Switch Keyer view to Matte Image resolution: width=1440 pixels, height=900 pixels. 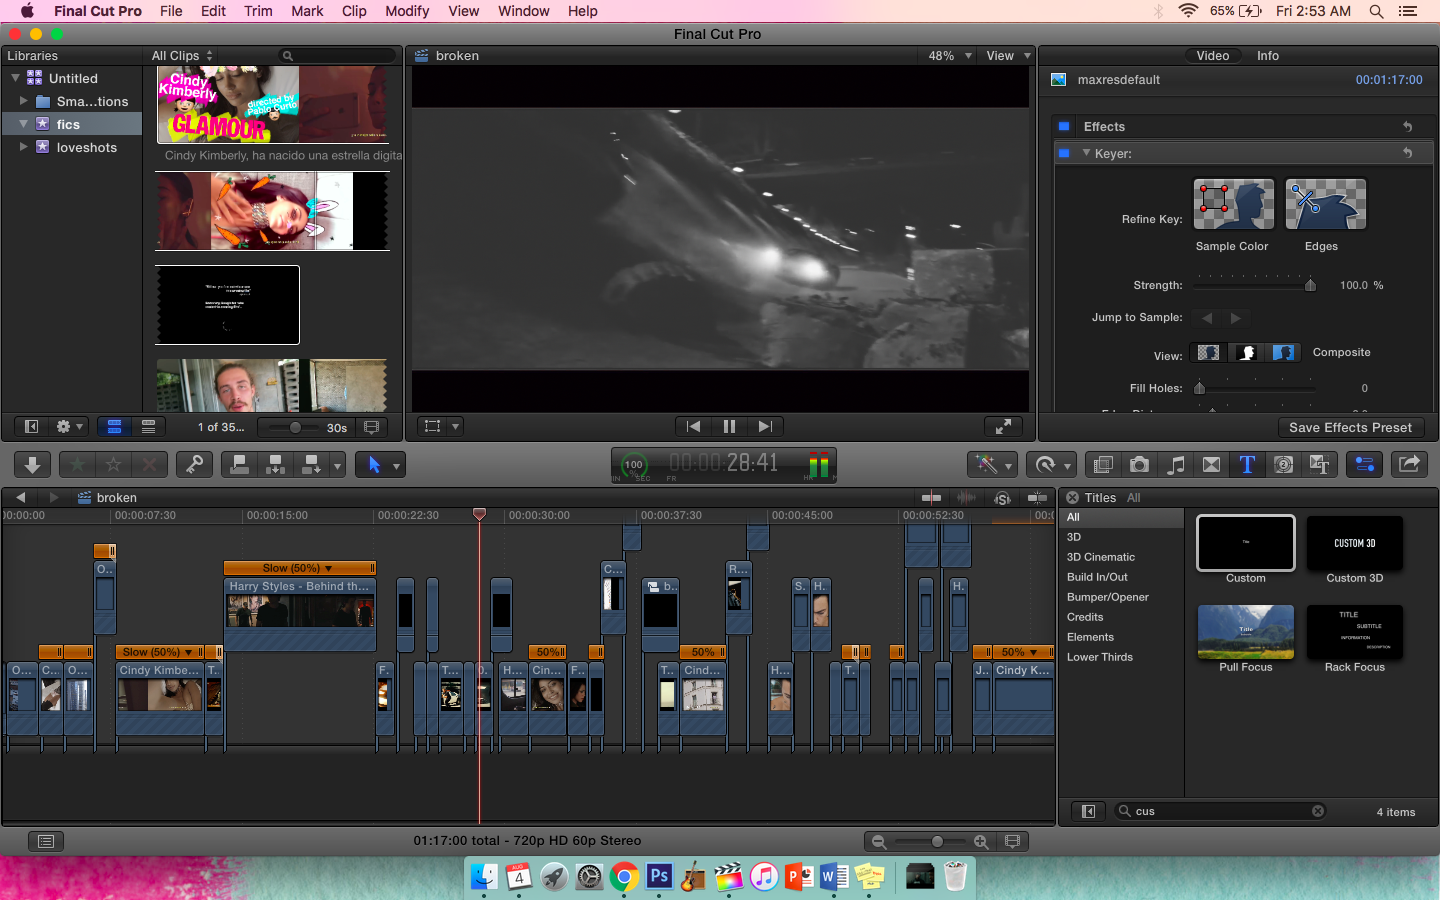pos(1246,353)
